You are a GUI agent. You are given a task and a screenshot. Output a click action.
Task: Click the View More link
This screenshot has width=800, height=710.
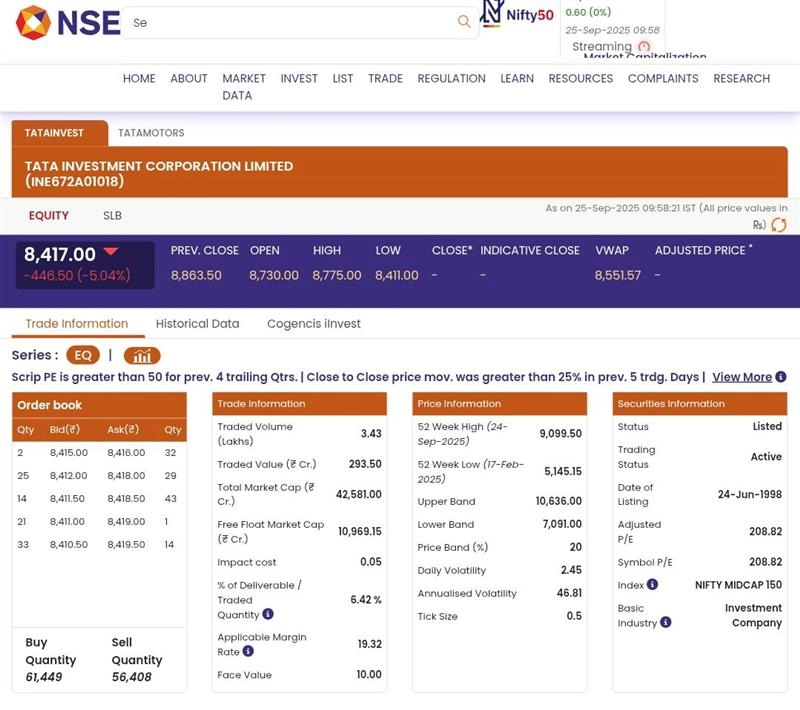click(x=741, y=377)
